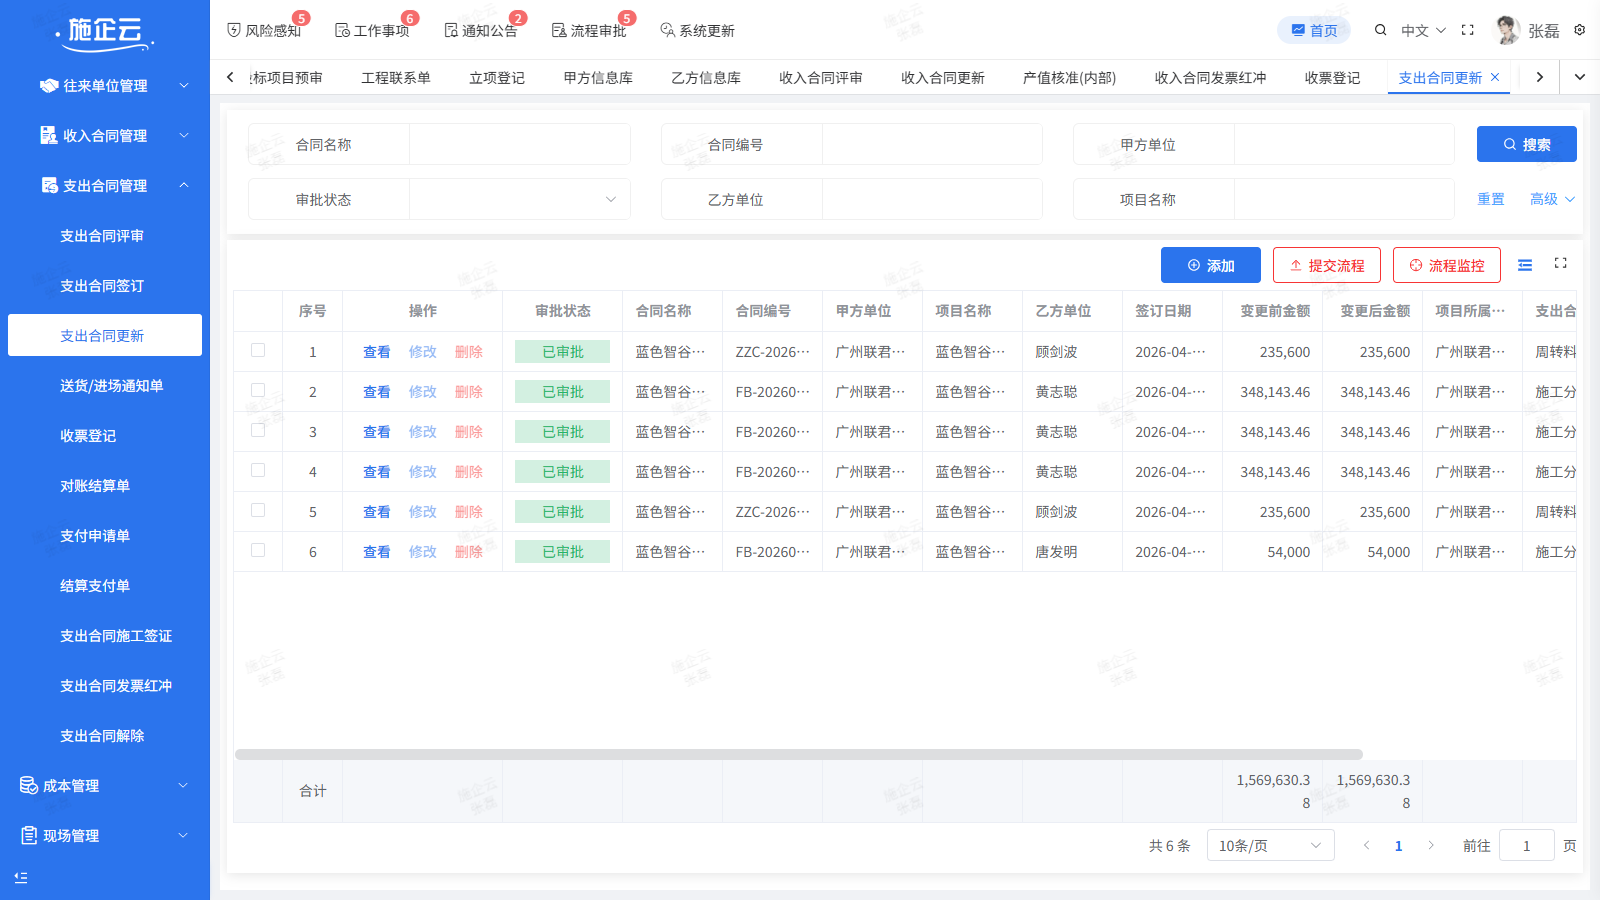Screen dimensions: 1600x900
Task: Open 系统更新 icon in top bar
Action: pos(667,31)
